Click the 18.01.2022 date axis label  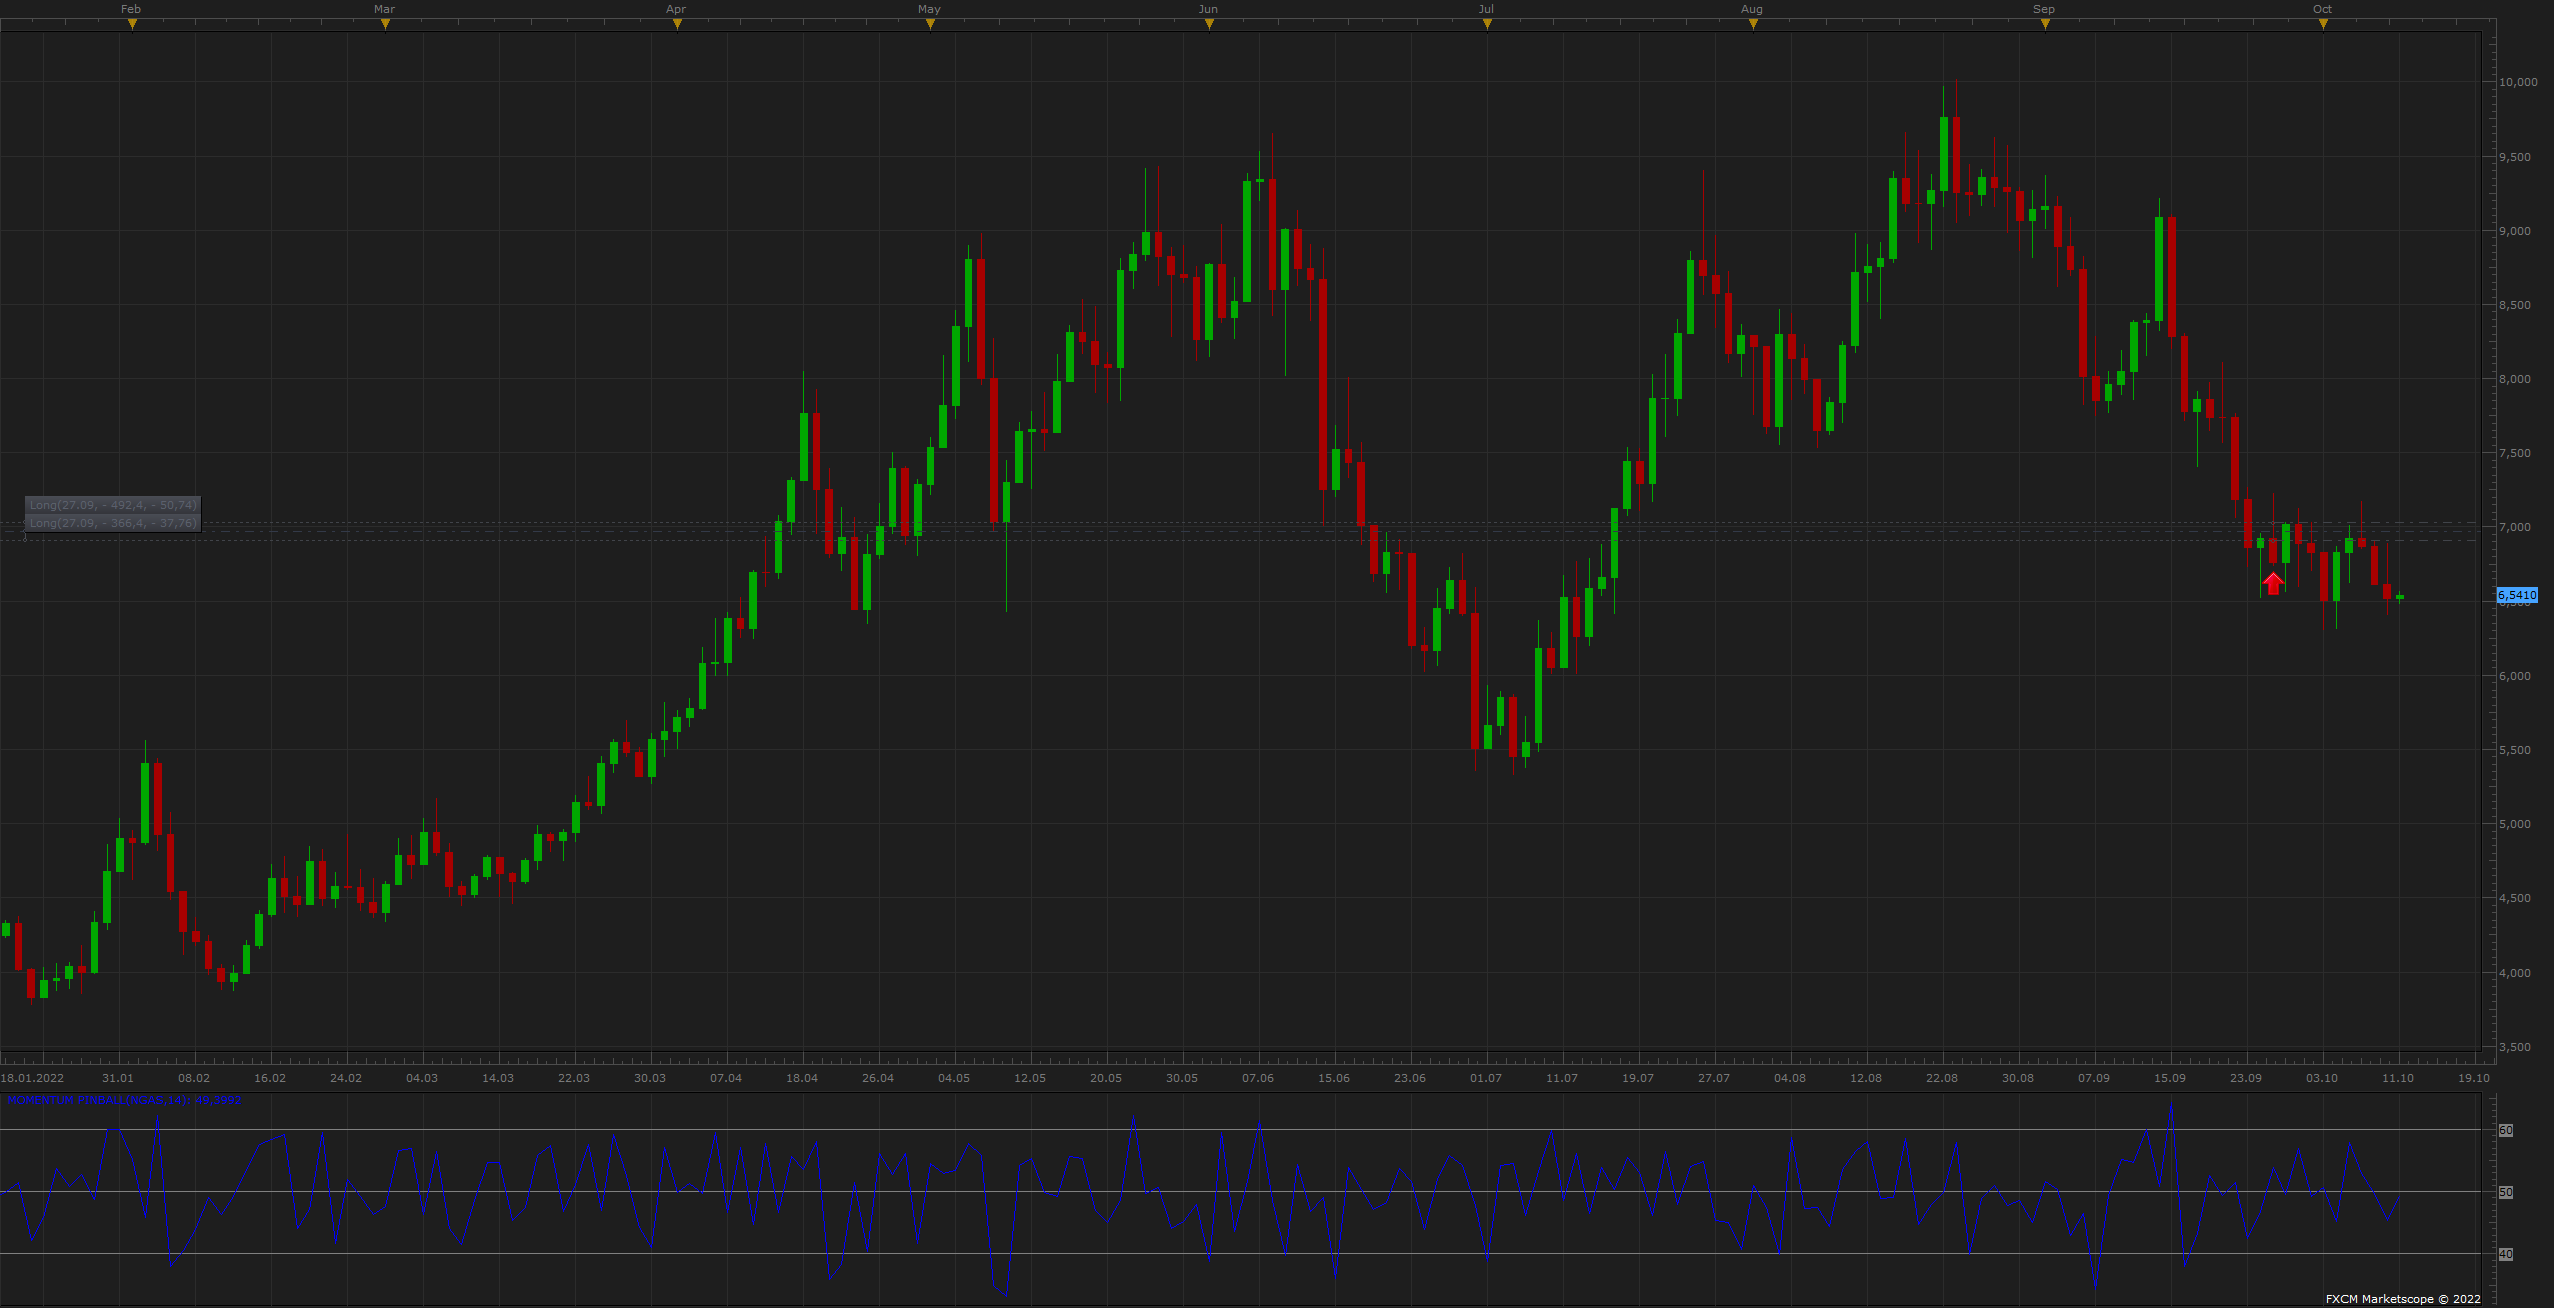point(32,1078)
